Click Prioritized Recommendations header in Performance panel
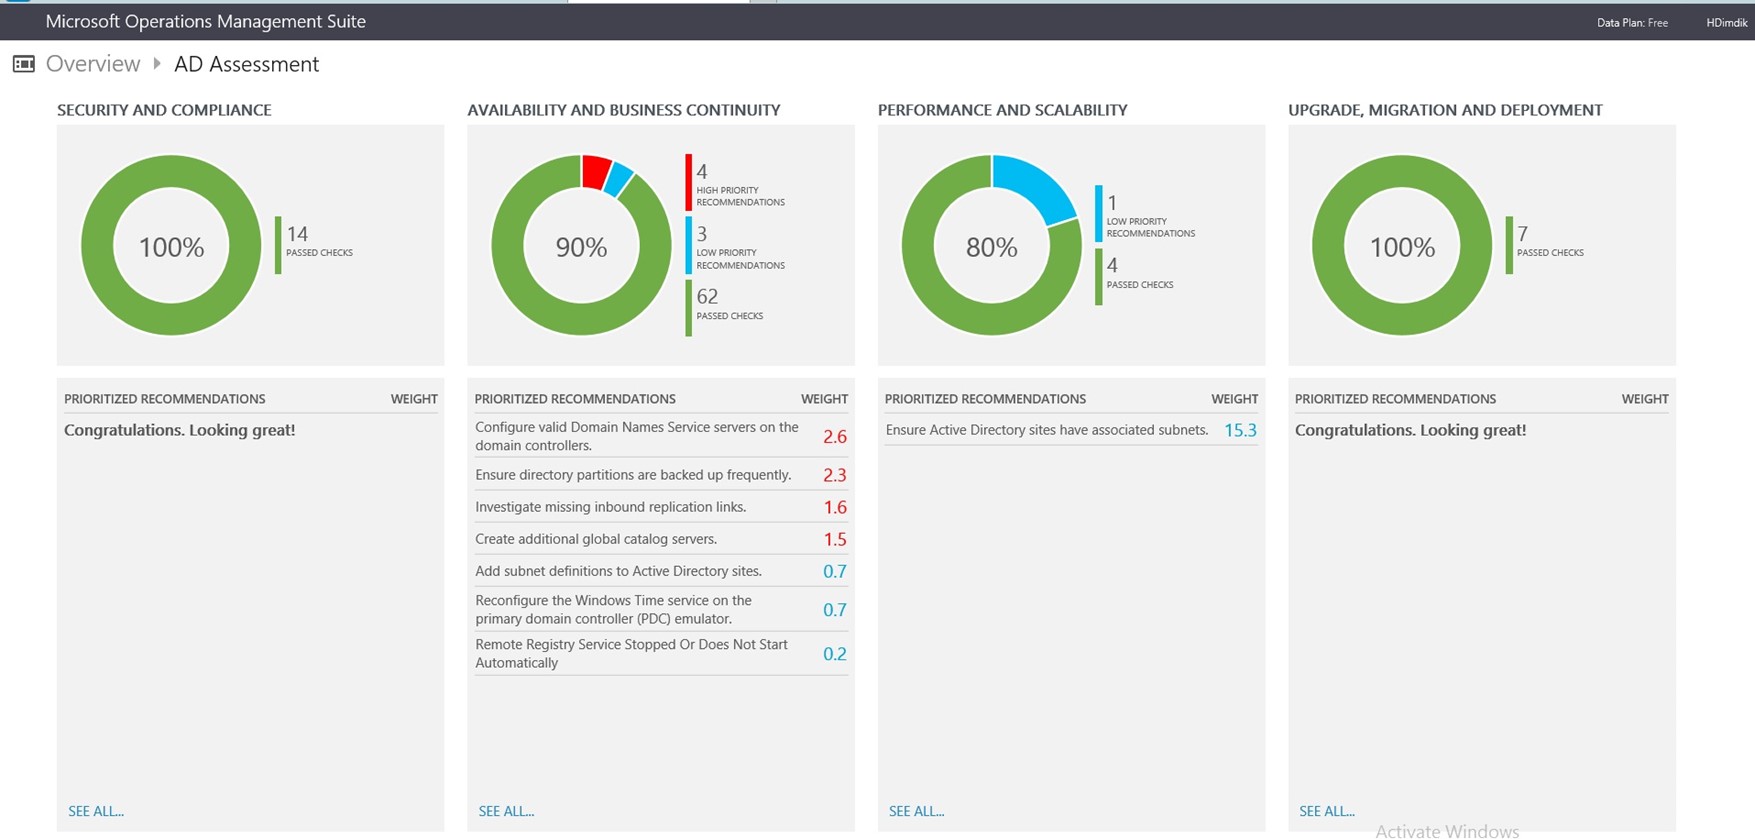1755x839 pixels. click(985, 398)
